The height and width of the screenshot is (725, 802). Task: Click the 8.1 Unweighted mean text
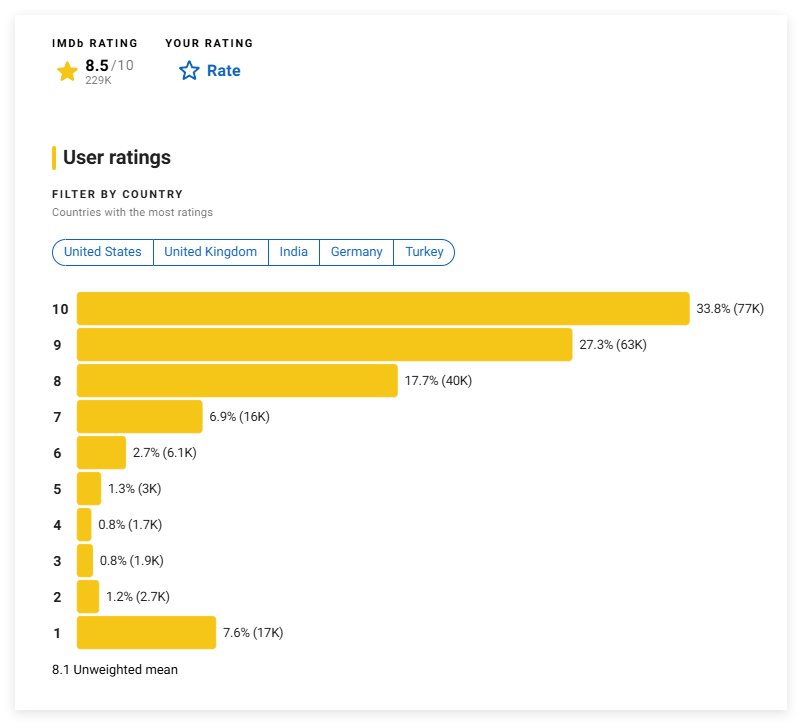point(115,670)
